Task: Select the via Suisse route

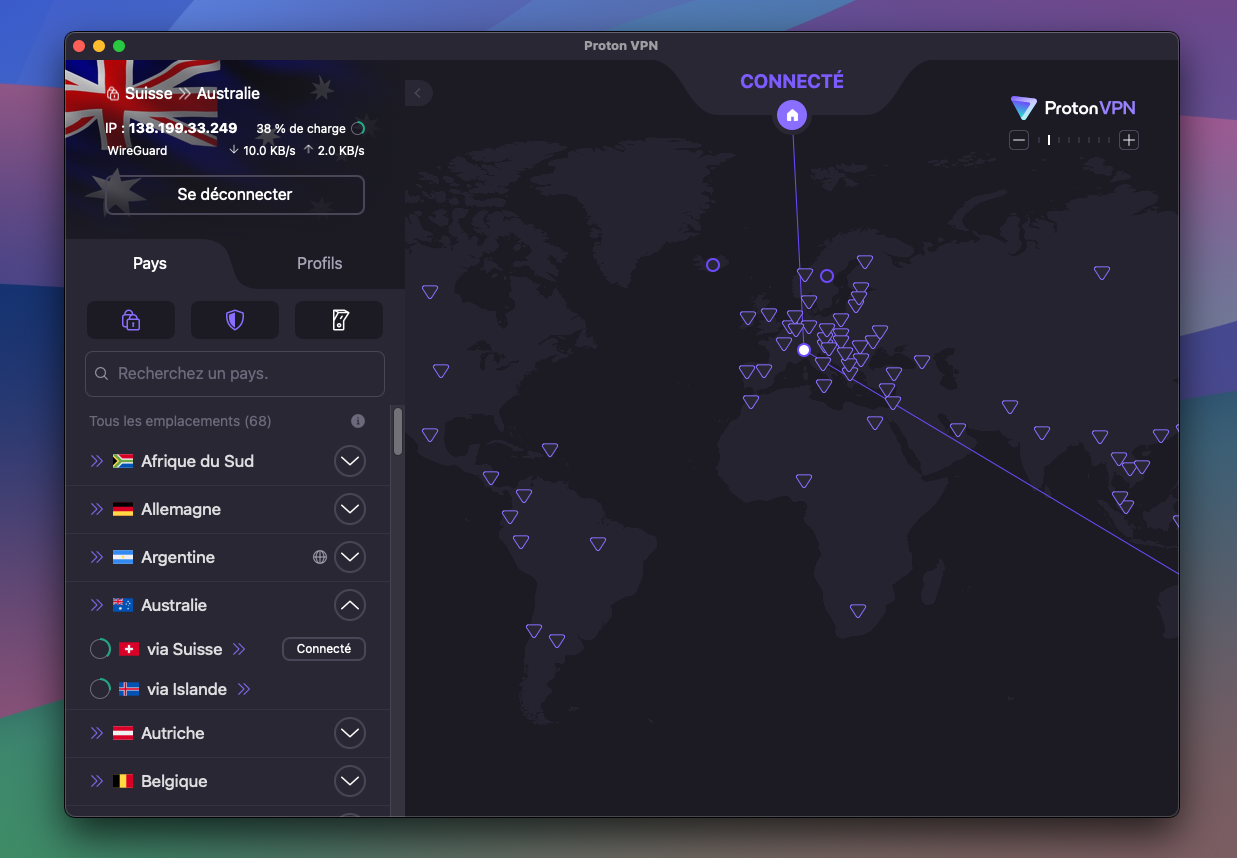Action: click(228, 649)
